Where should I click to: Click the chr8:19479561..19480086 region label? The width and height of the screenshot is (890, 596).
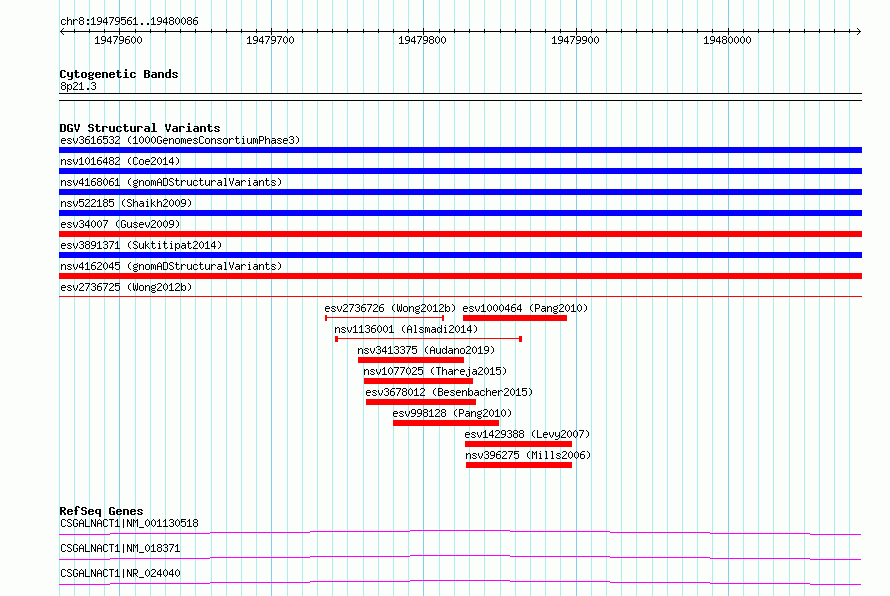tap(129, 22)
